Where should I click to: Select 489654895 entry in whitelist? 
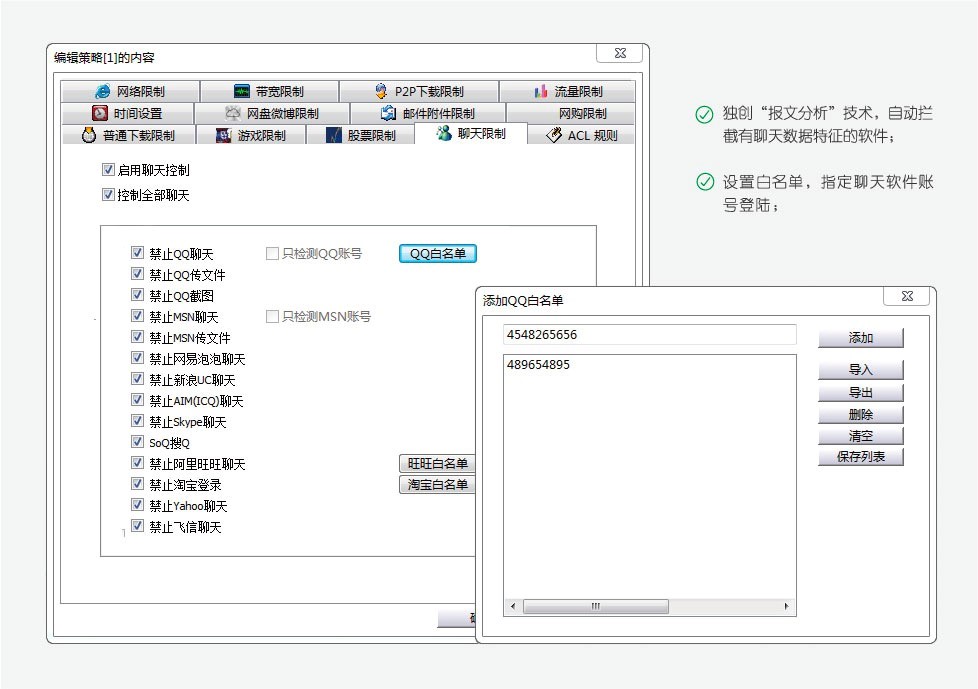tap(539, 365)
